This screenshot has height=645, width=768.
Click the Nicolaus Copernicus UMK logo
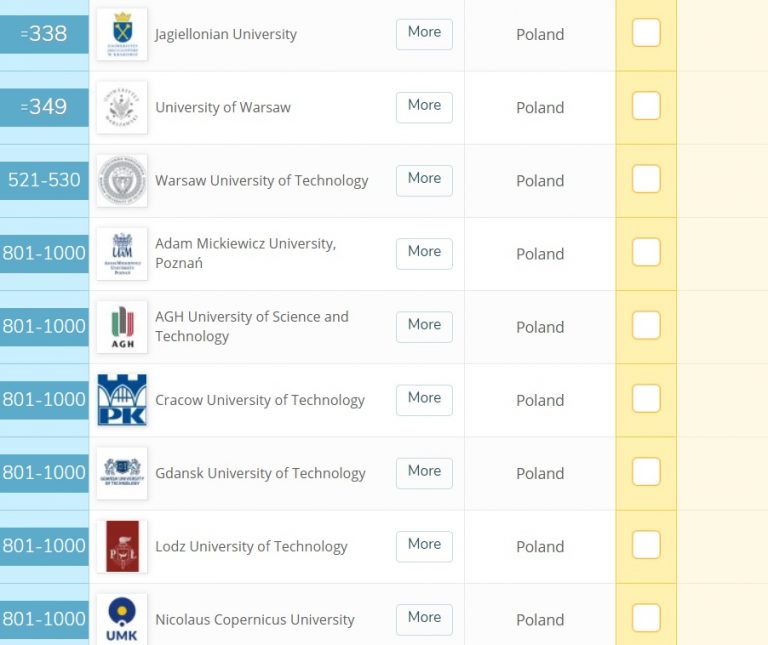tap(122, 619)
